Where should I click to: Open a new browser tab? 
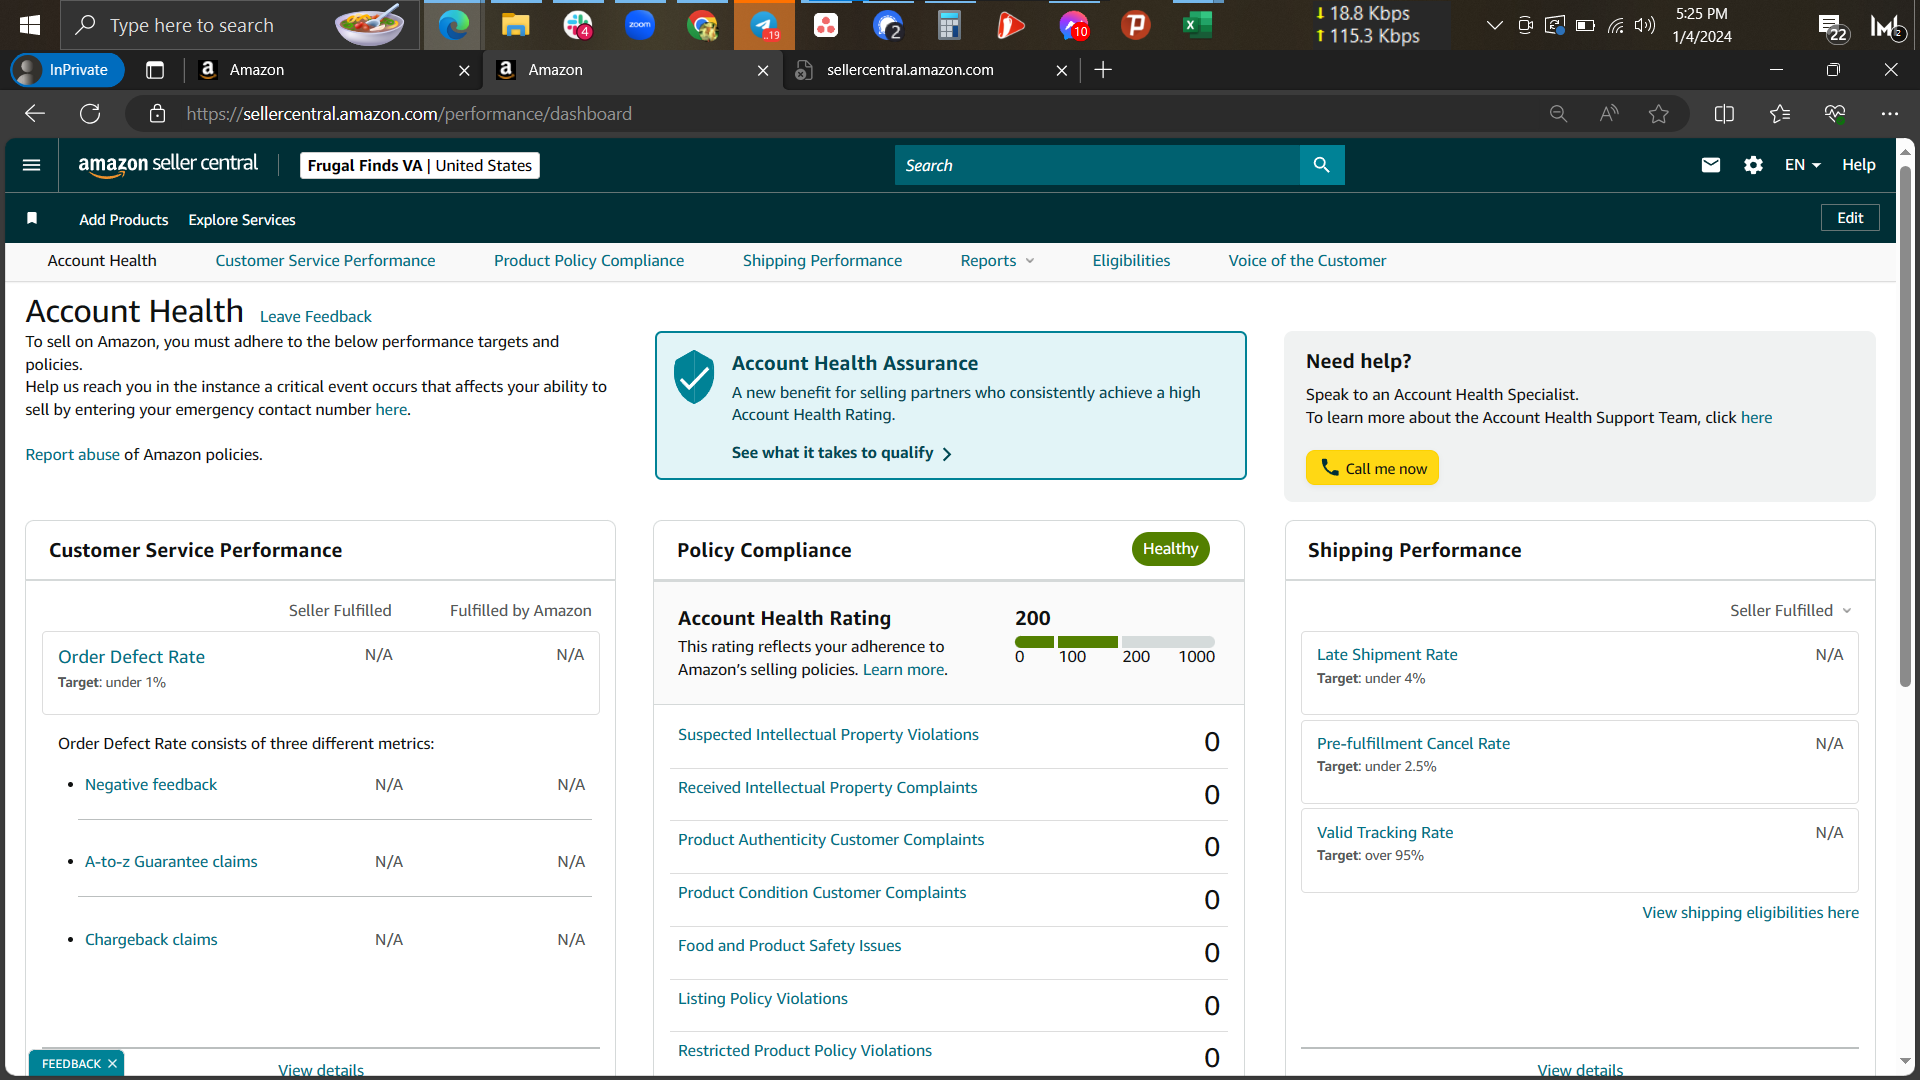coord(1103,70)
